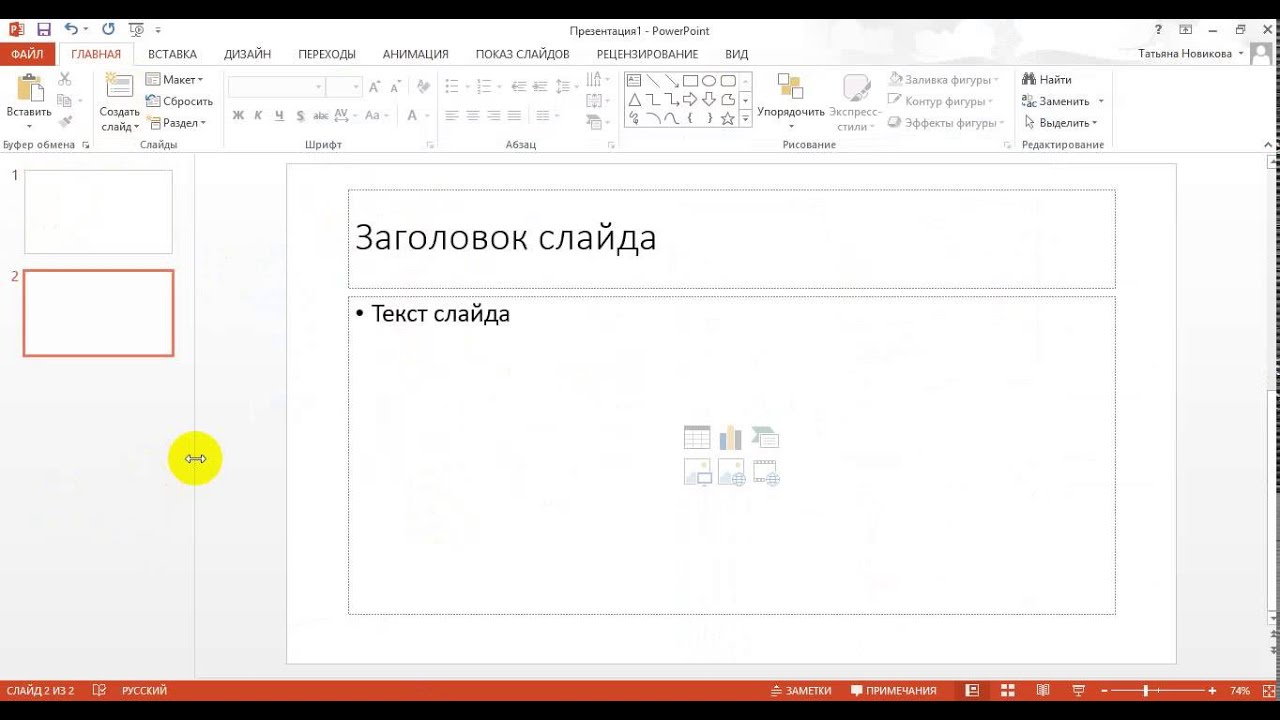Copy the selection using the copy icon
1280x720 pixels.
[x=65, y=101]
